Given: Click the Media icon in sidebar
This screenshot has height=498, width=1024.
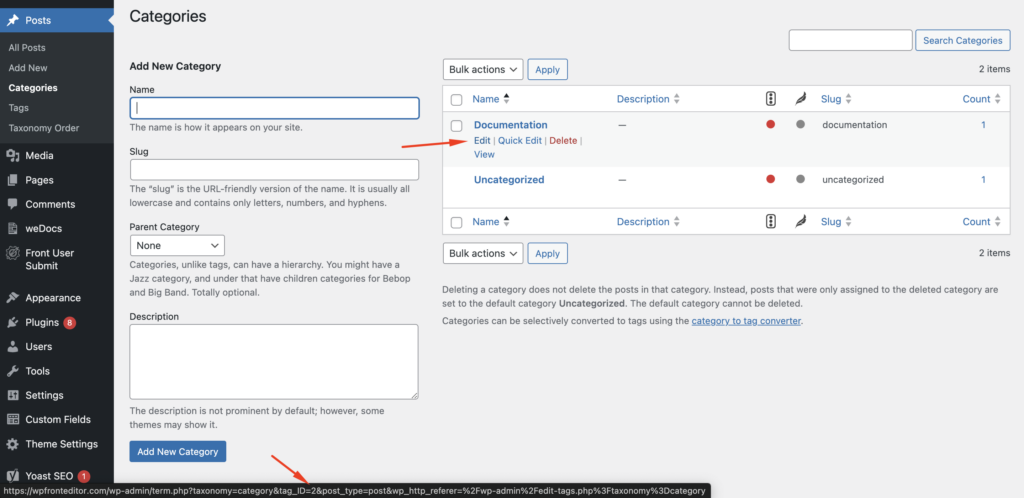Looking at the screenshot, I should (12, 156).
